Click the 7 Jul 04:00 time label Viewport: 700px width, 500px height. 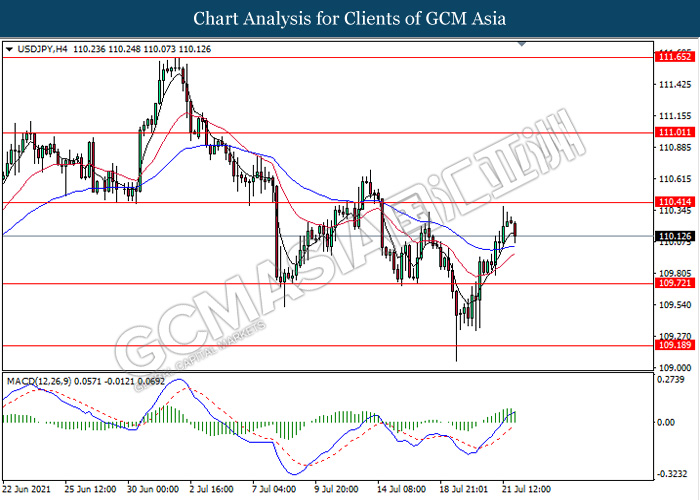pos(274,489)
